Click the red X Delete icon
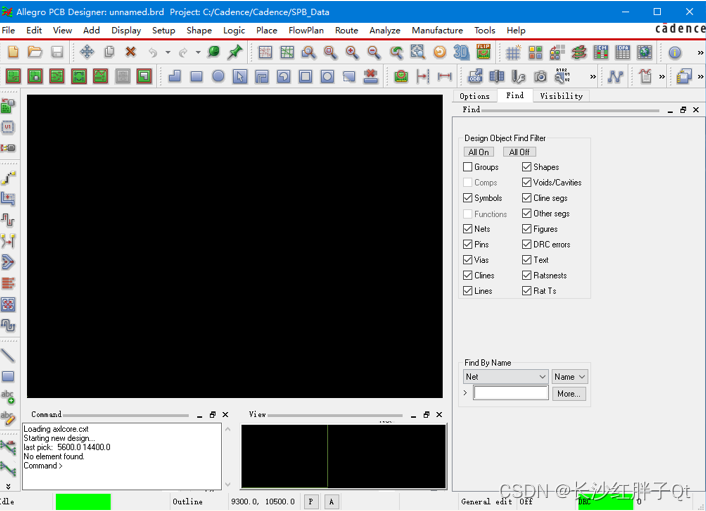 click(131, 52)
